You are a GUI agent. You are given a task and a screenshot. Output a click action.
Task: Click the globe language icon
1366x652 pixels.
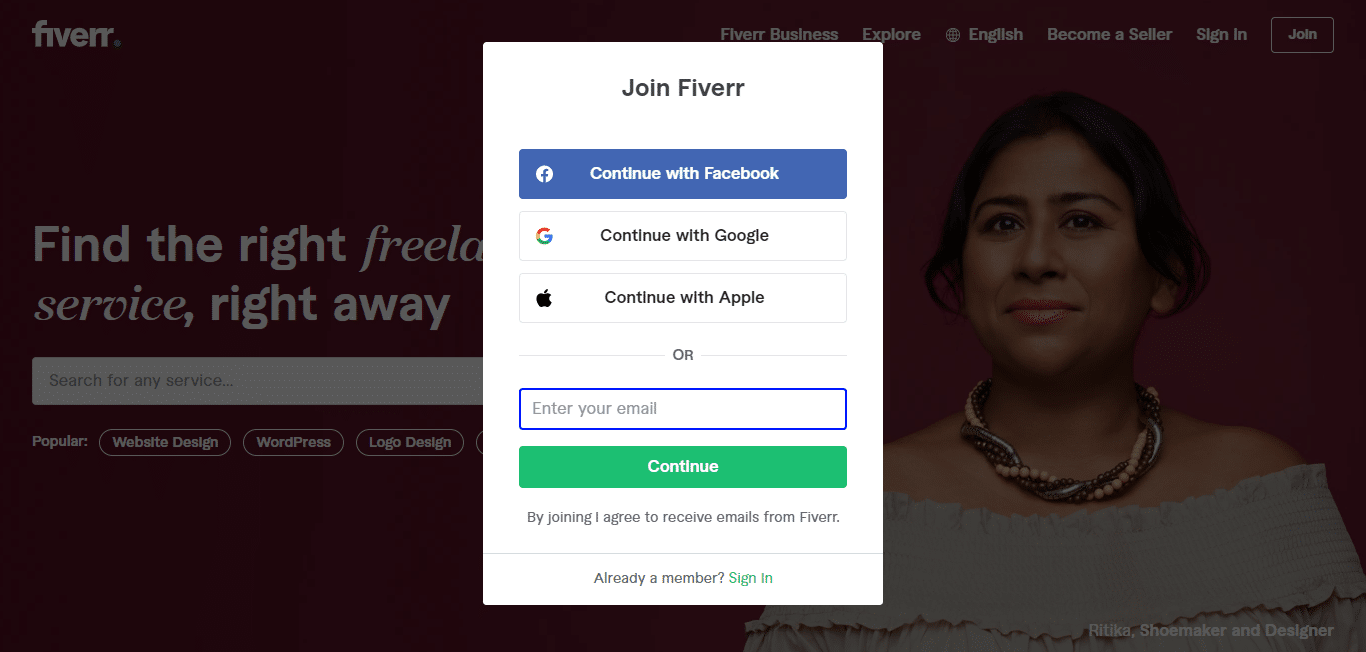coord(953,35)
